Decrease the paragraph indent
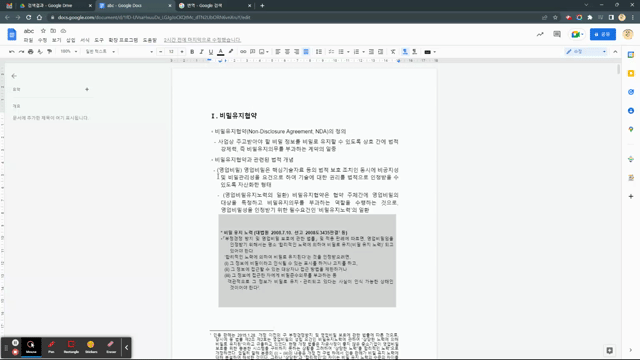Image resolution: width=640 pixels, height=360 pixels. pyautogui.click(x=371, y=52)
